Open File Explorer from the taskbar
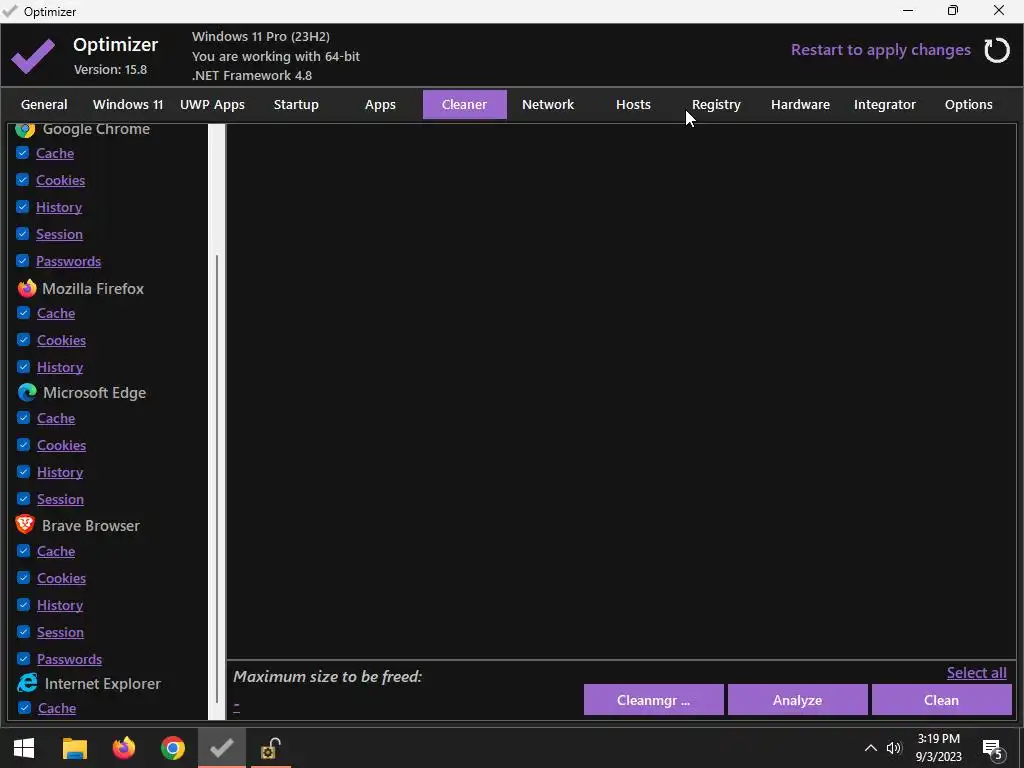 tap(74, 748)
